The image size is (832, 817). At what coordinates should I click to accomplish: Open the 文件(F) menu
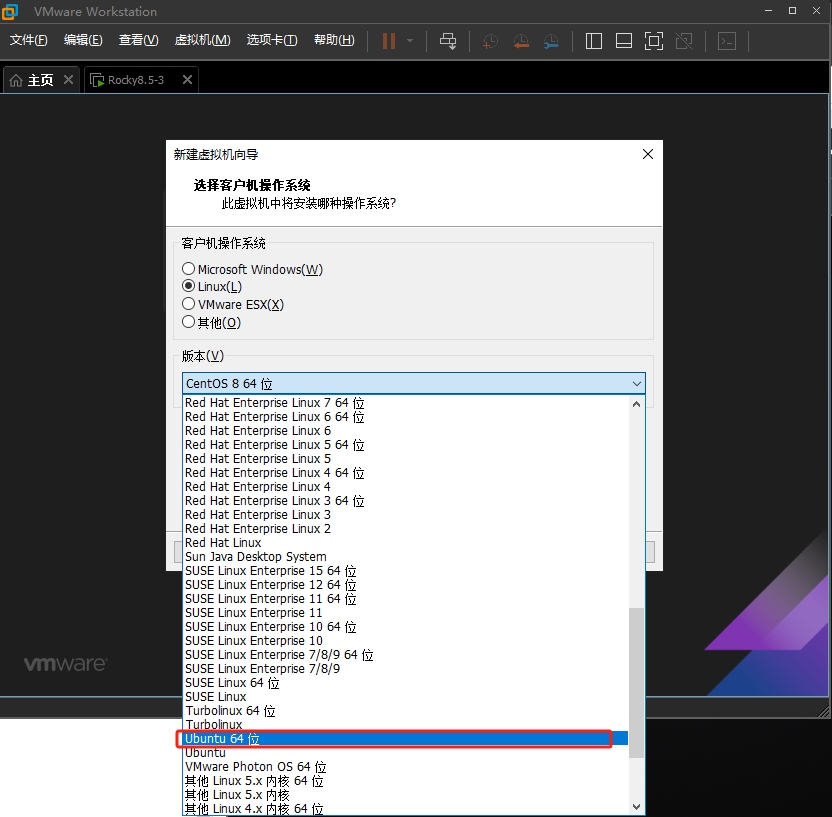coord(29,40)
